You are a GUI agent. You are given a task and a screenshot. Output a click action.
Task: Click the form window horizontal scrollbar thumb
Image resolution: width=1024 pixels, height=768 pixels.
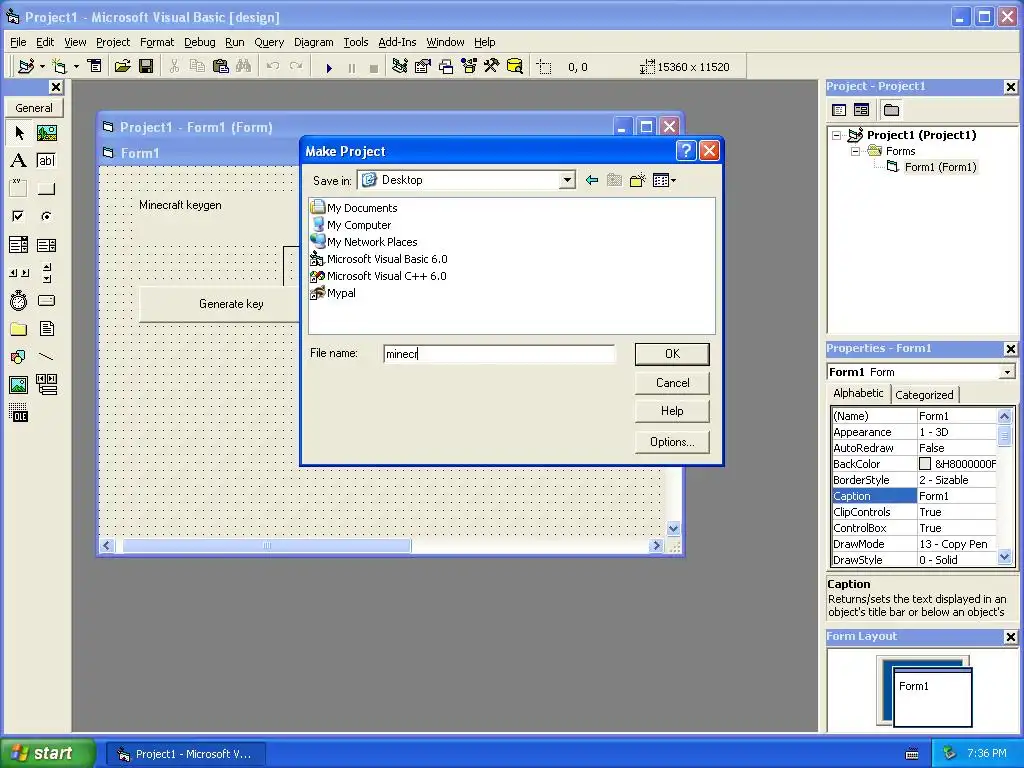[x=266, y=545]
